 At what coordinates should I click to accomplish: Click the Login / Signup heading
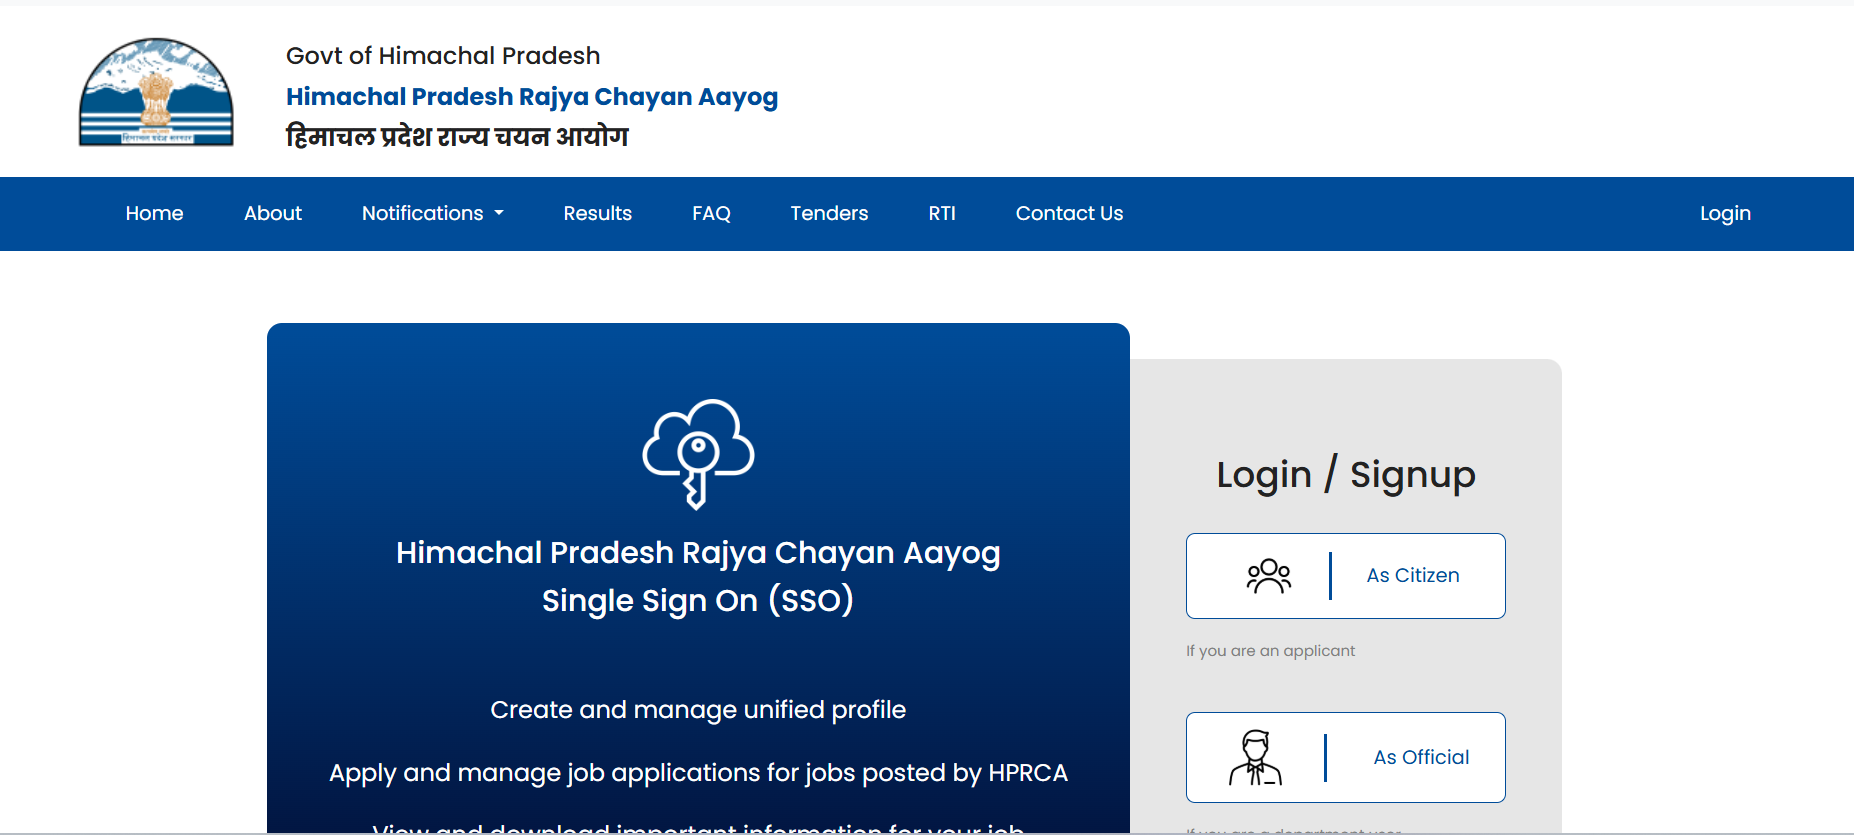pos(1346,475)
